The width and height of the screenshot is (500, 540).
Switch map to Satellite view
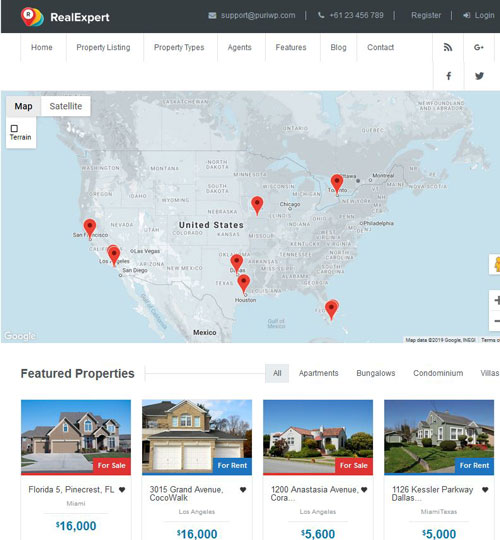coord(66,106)
